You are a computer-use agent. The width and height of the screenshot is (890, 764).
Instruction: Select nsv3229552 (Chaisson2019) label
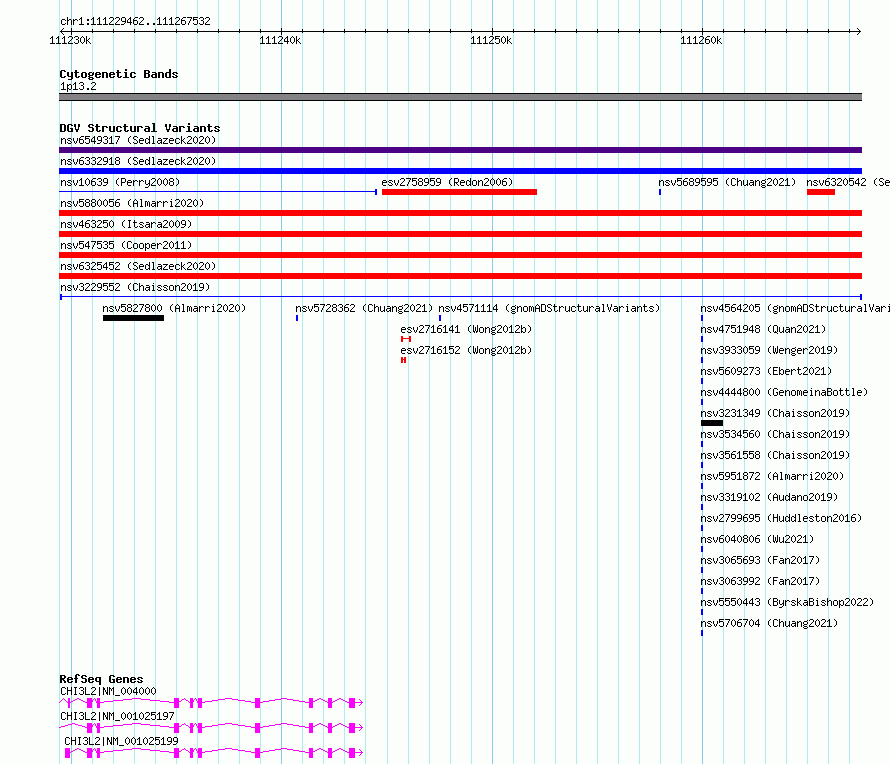[135, 287]
